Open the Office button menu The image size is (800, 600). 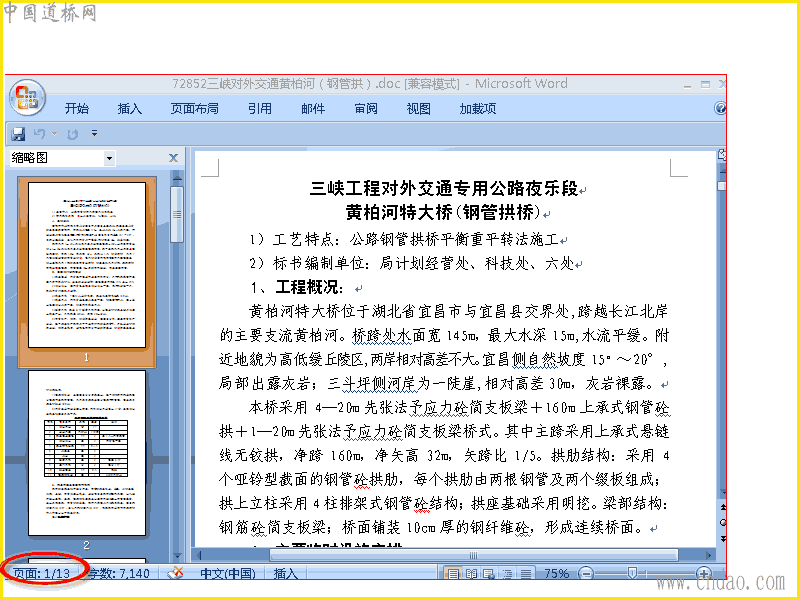click(x=28, y=97)
